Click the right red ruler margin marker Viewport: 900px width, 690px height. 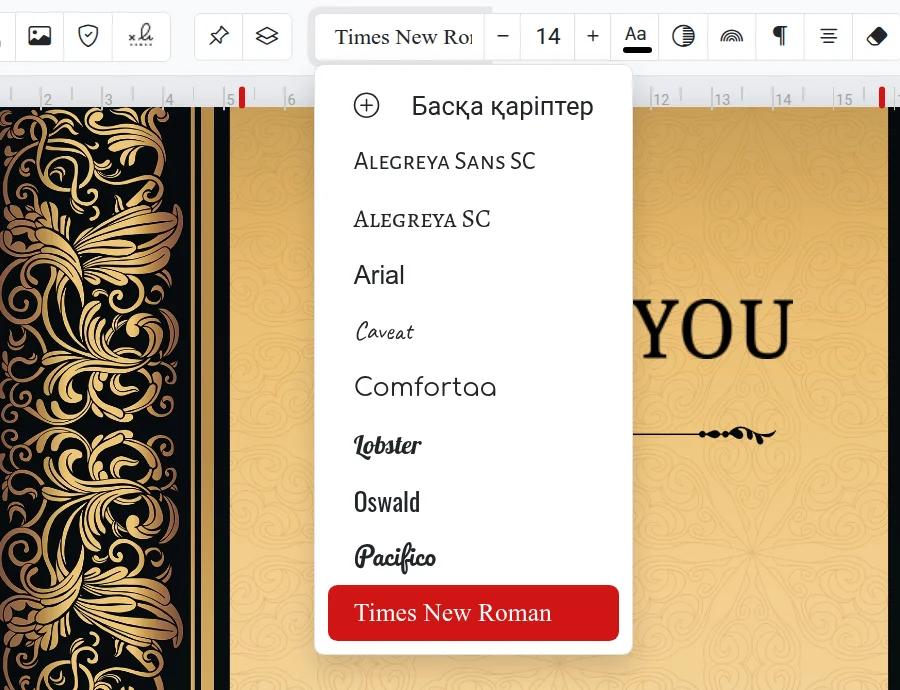[882, 97]
